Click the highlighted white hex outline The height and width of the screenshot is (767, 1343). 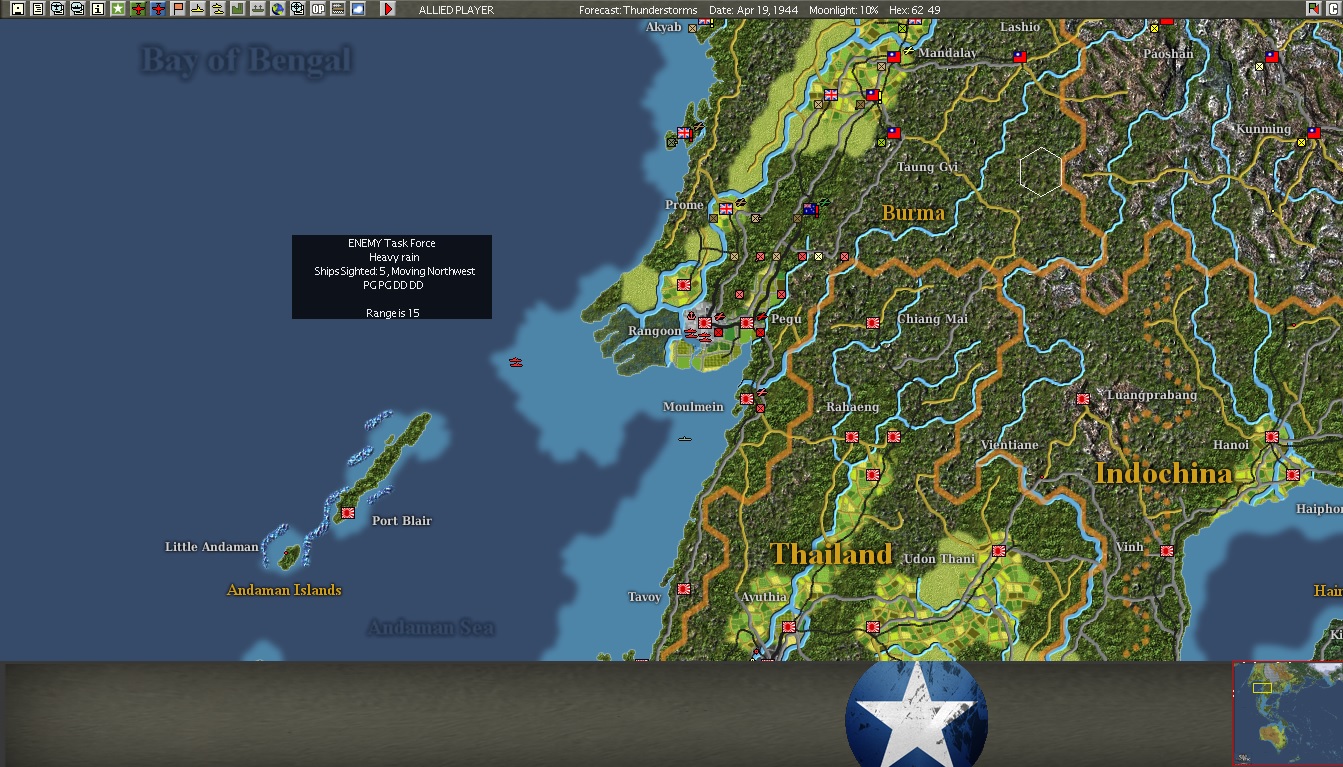(x=1041, y=171)
